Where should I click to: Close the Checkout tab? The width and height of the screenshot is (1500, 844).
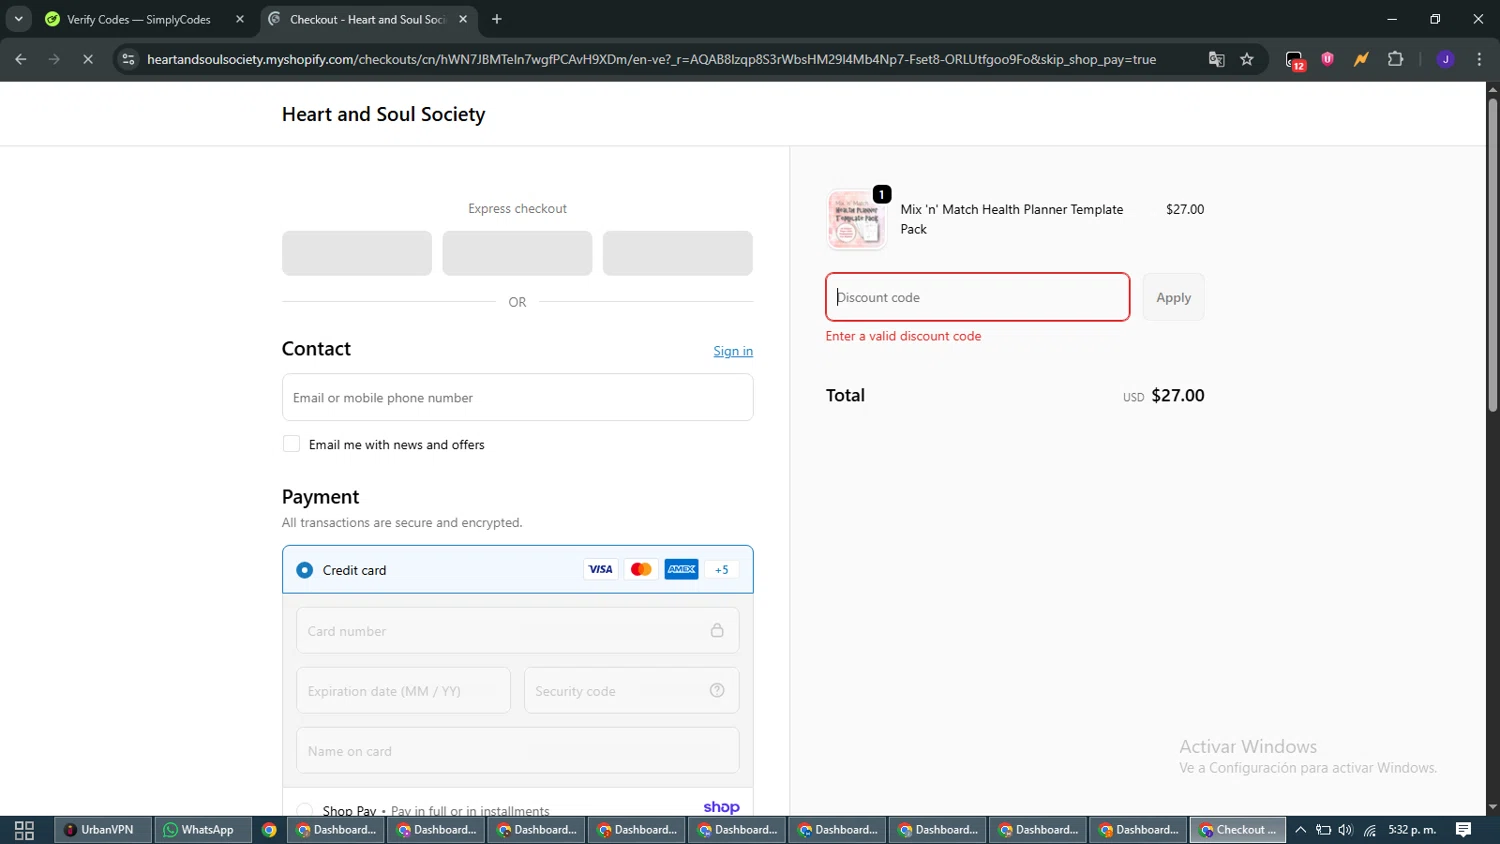click(463, 19)
